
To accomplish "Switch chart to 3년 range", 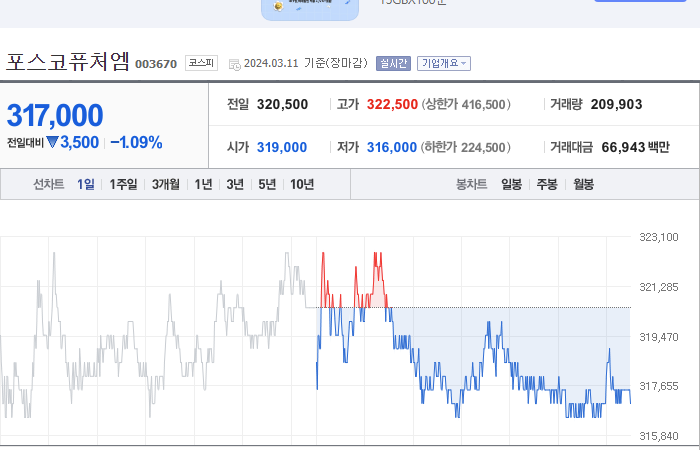I will (x=235, y=184).
